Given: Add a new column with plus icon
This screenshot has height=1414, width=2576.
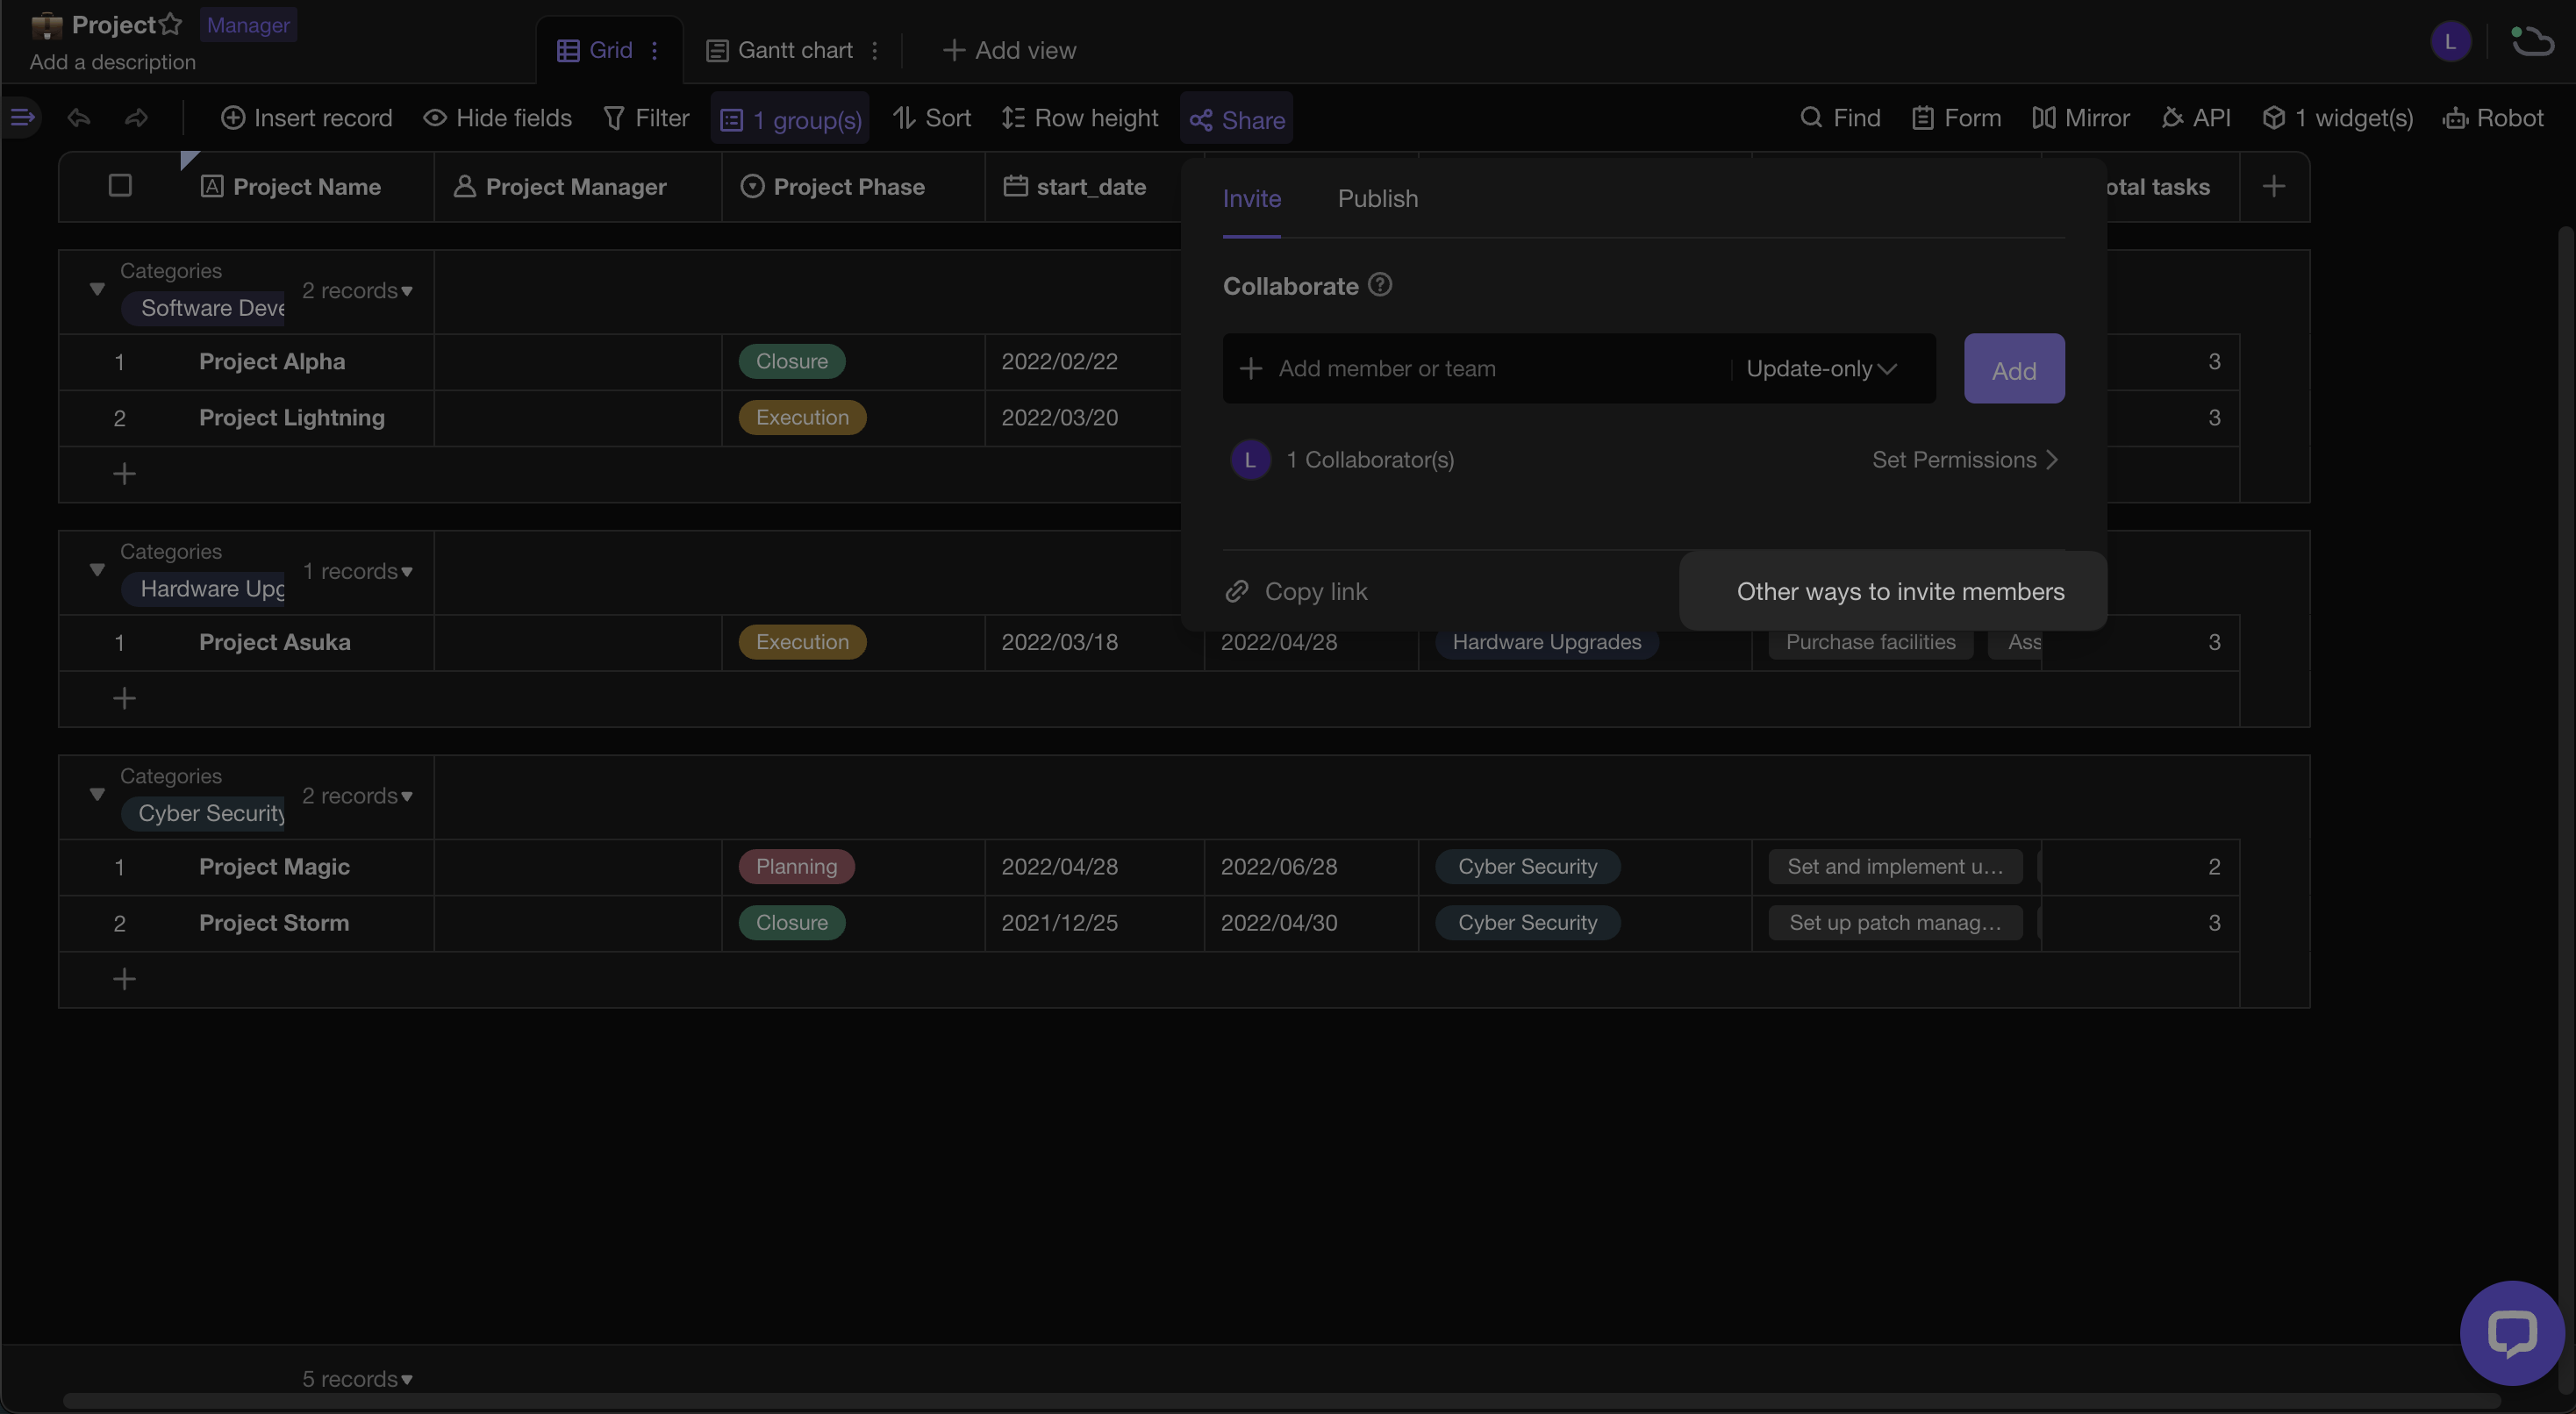Looking at the screenshot, I should (x=2274, y=186).
